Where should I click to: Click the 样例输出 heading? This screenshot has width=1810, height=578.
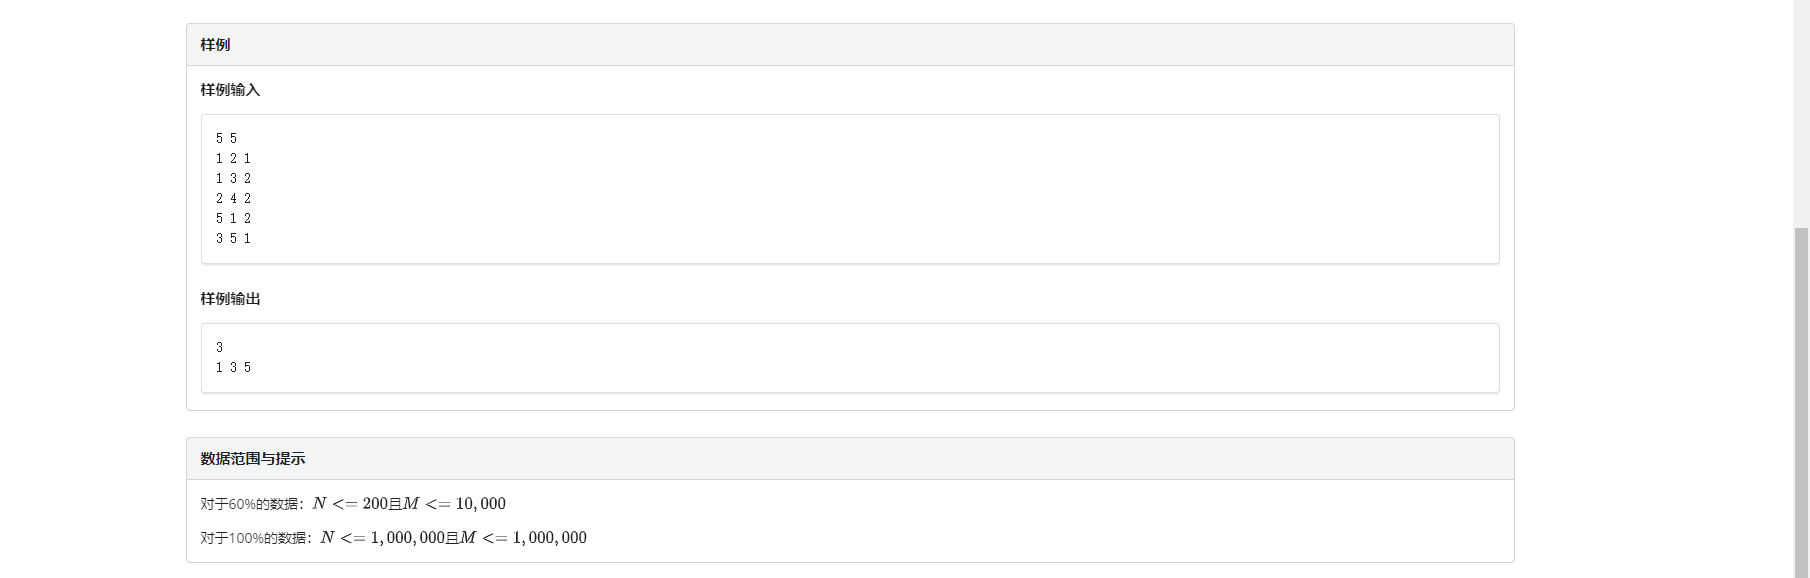pos(230,299)
